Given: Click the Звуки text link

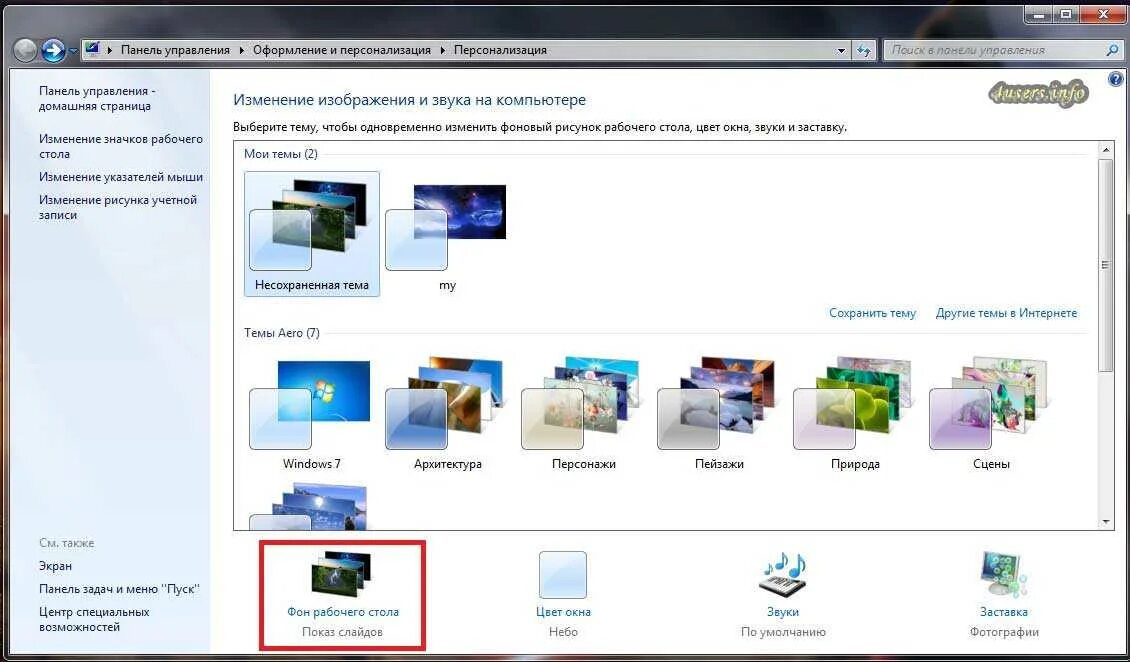Looking at the screenshot, I should [783, 612].
